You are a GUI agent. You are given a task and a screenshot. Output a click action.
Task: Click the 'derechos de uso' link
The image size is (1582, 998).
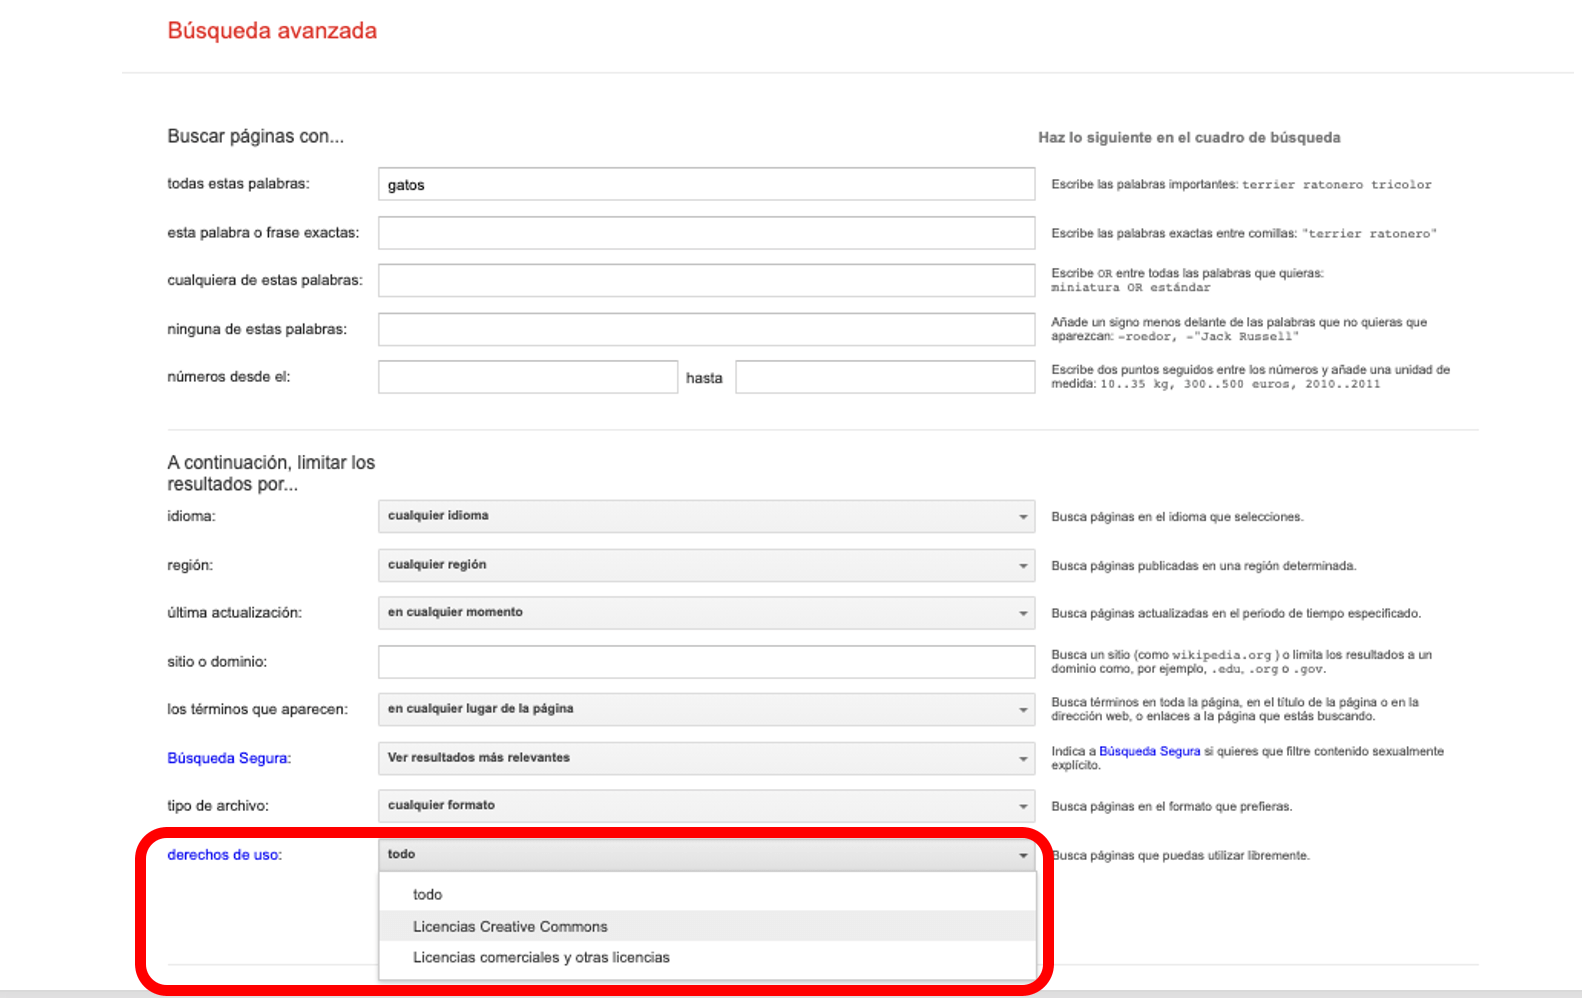(223, 855)
